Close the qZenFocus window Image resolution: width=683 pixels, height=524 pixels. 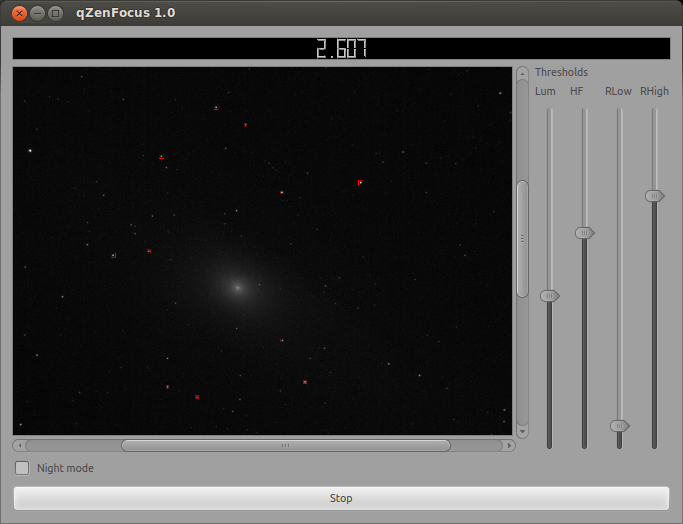19,14
